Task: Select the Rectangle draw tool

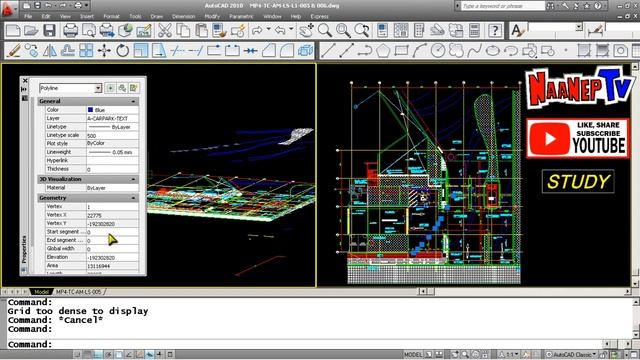Action: (401, 51)
